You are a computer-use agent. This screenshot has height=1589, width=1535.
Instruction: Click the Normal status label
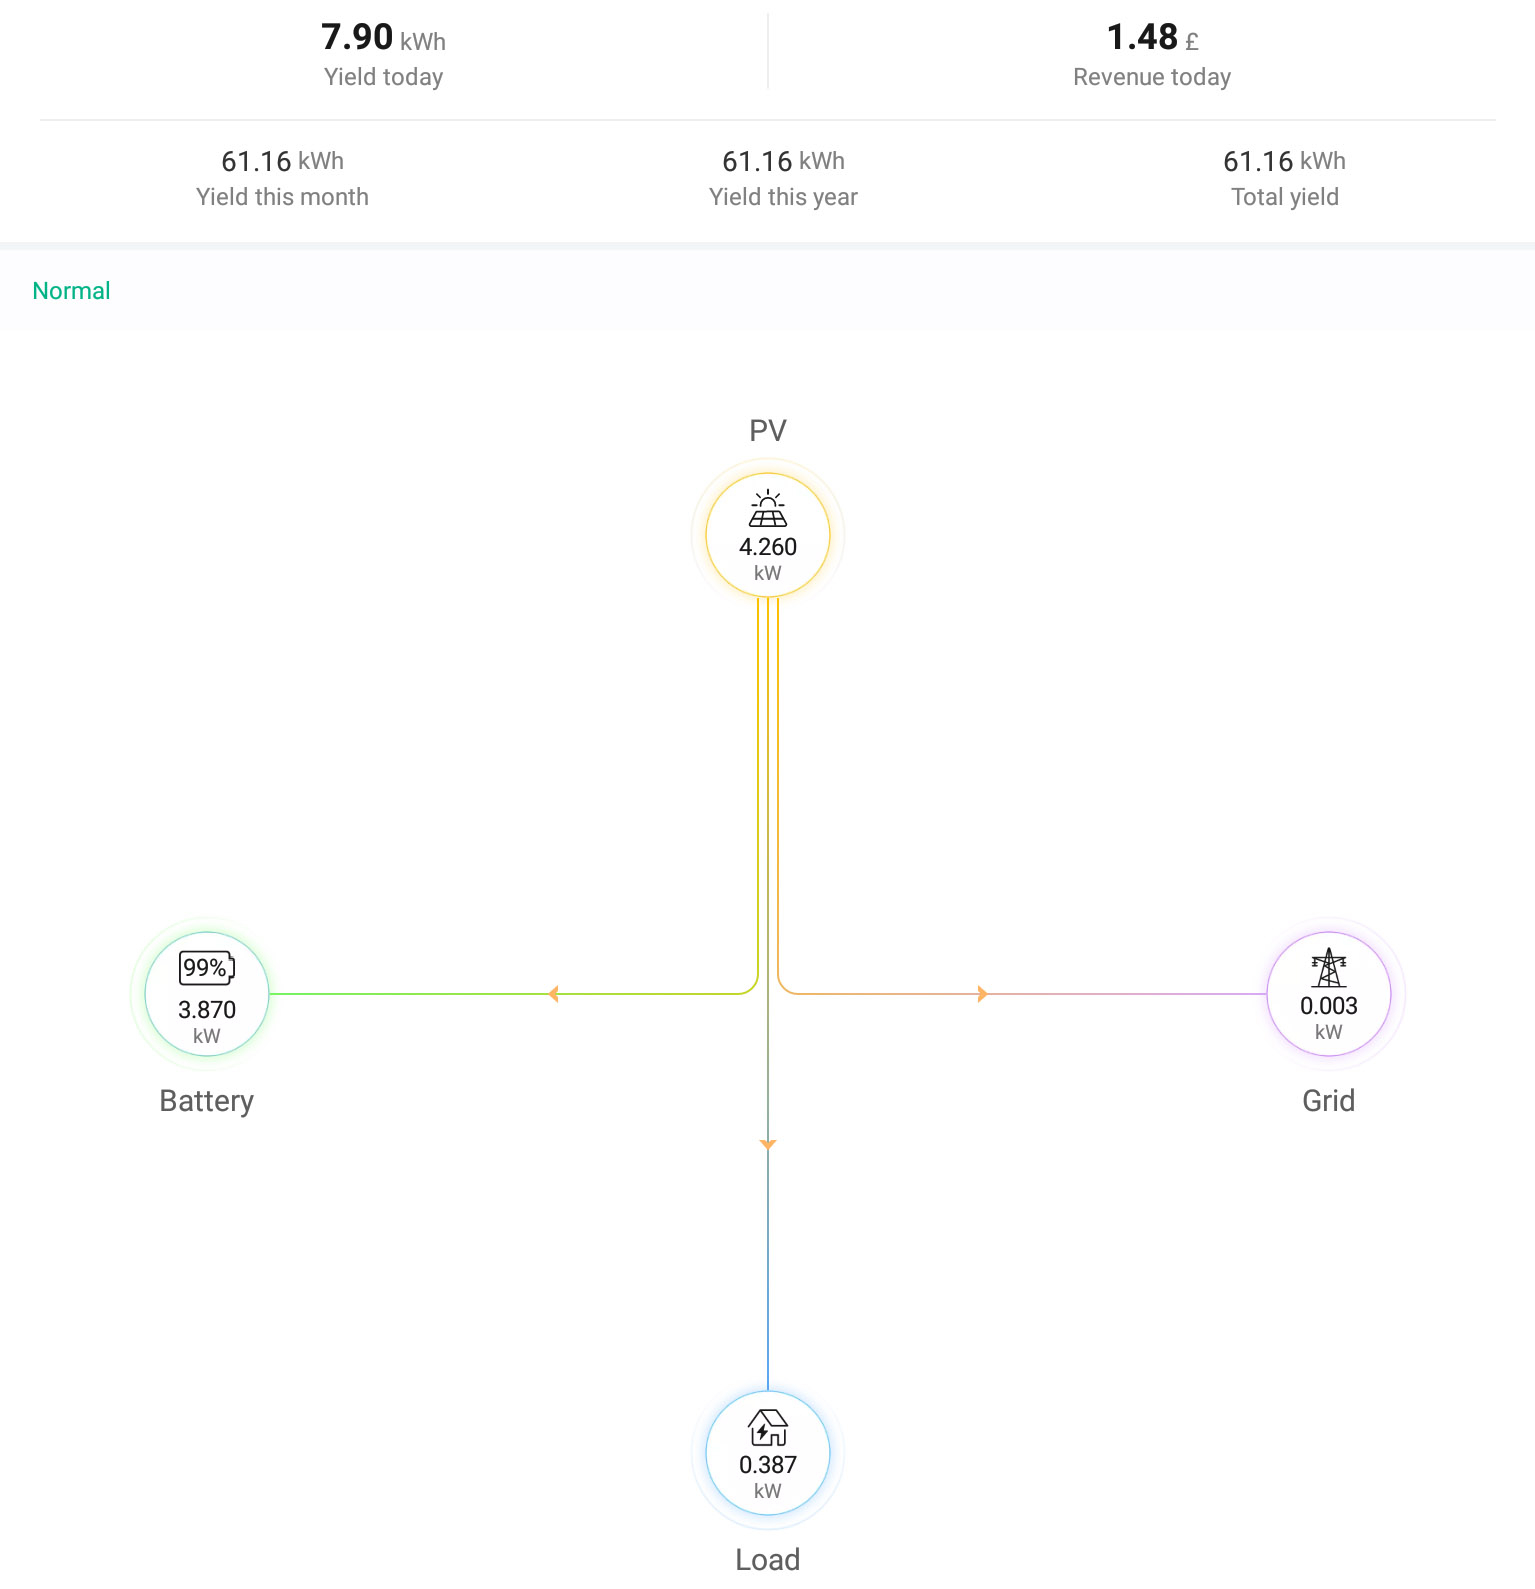71,291
